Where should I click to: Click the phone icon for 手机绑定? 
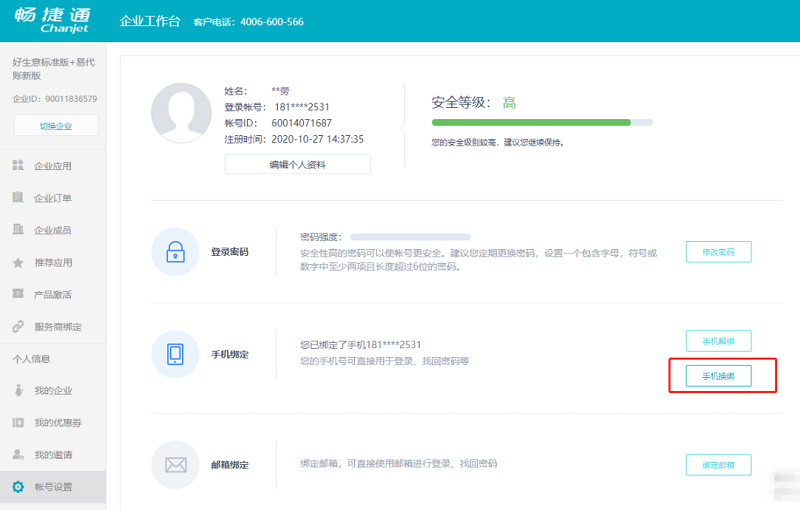click(x=176, y=354)
